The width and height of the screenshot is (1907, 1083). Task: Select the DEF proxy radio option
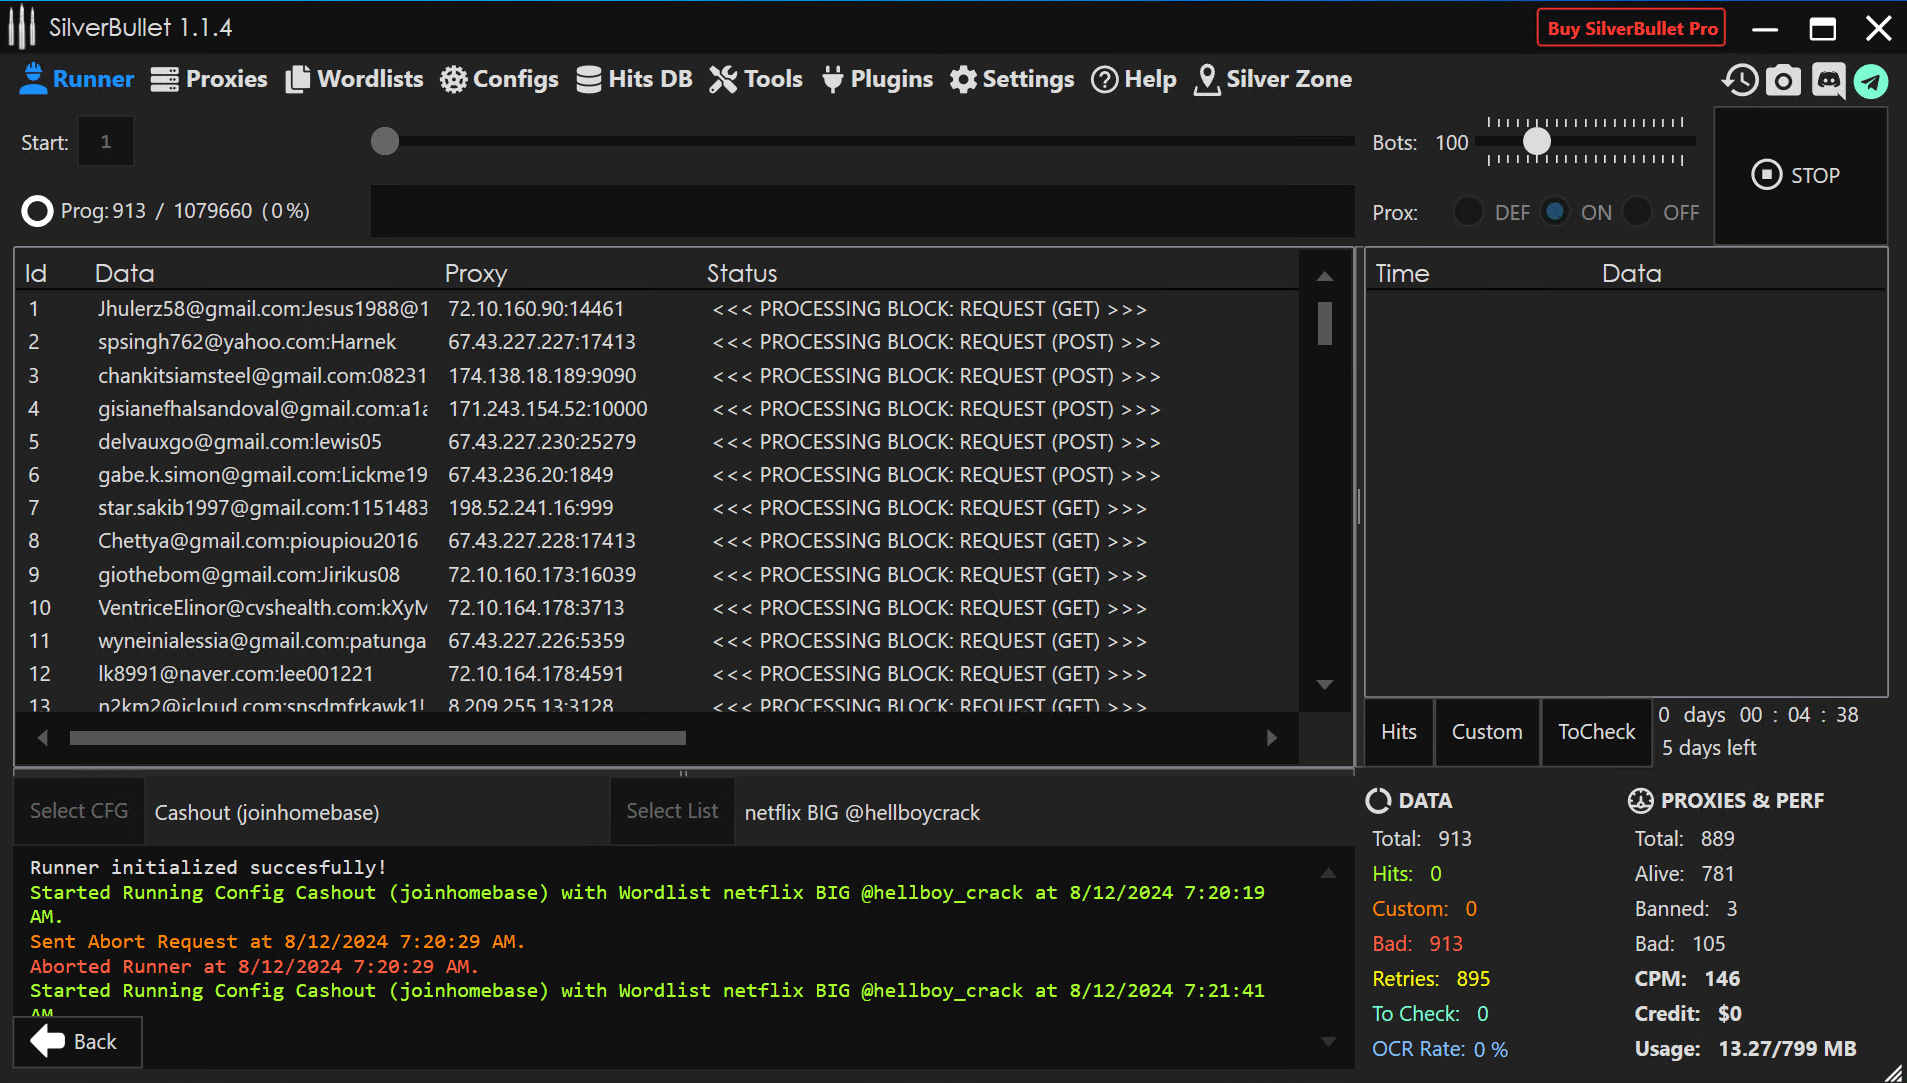tap(1468, 212)
